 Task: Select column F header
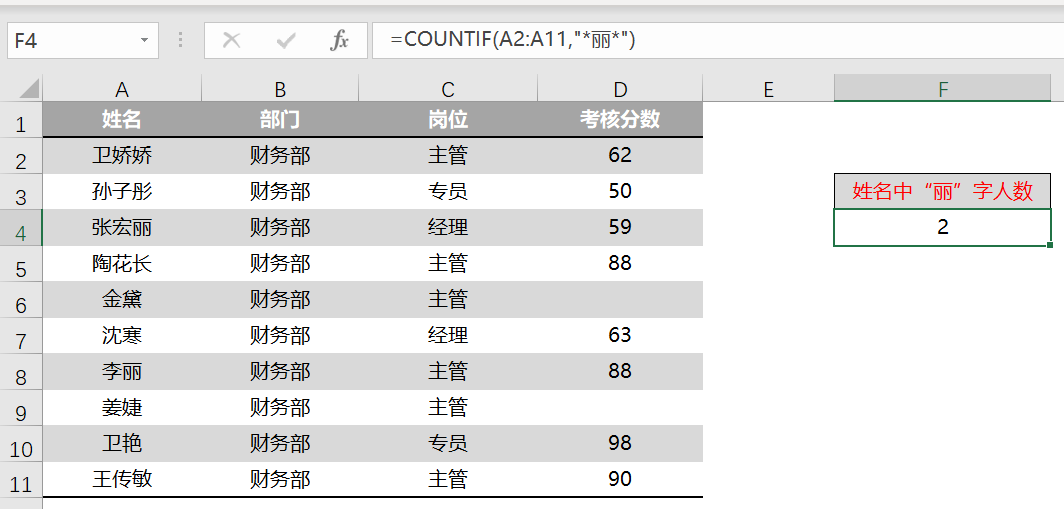pyautogui.click(x=943, y=89)
